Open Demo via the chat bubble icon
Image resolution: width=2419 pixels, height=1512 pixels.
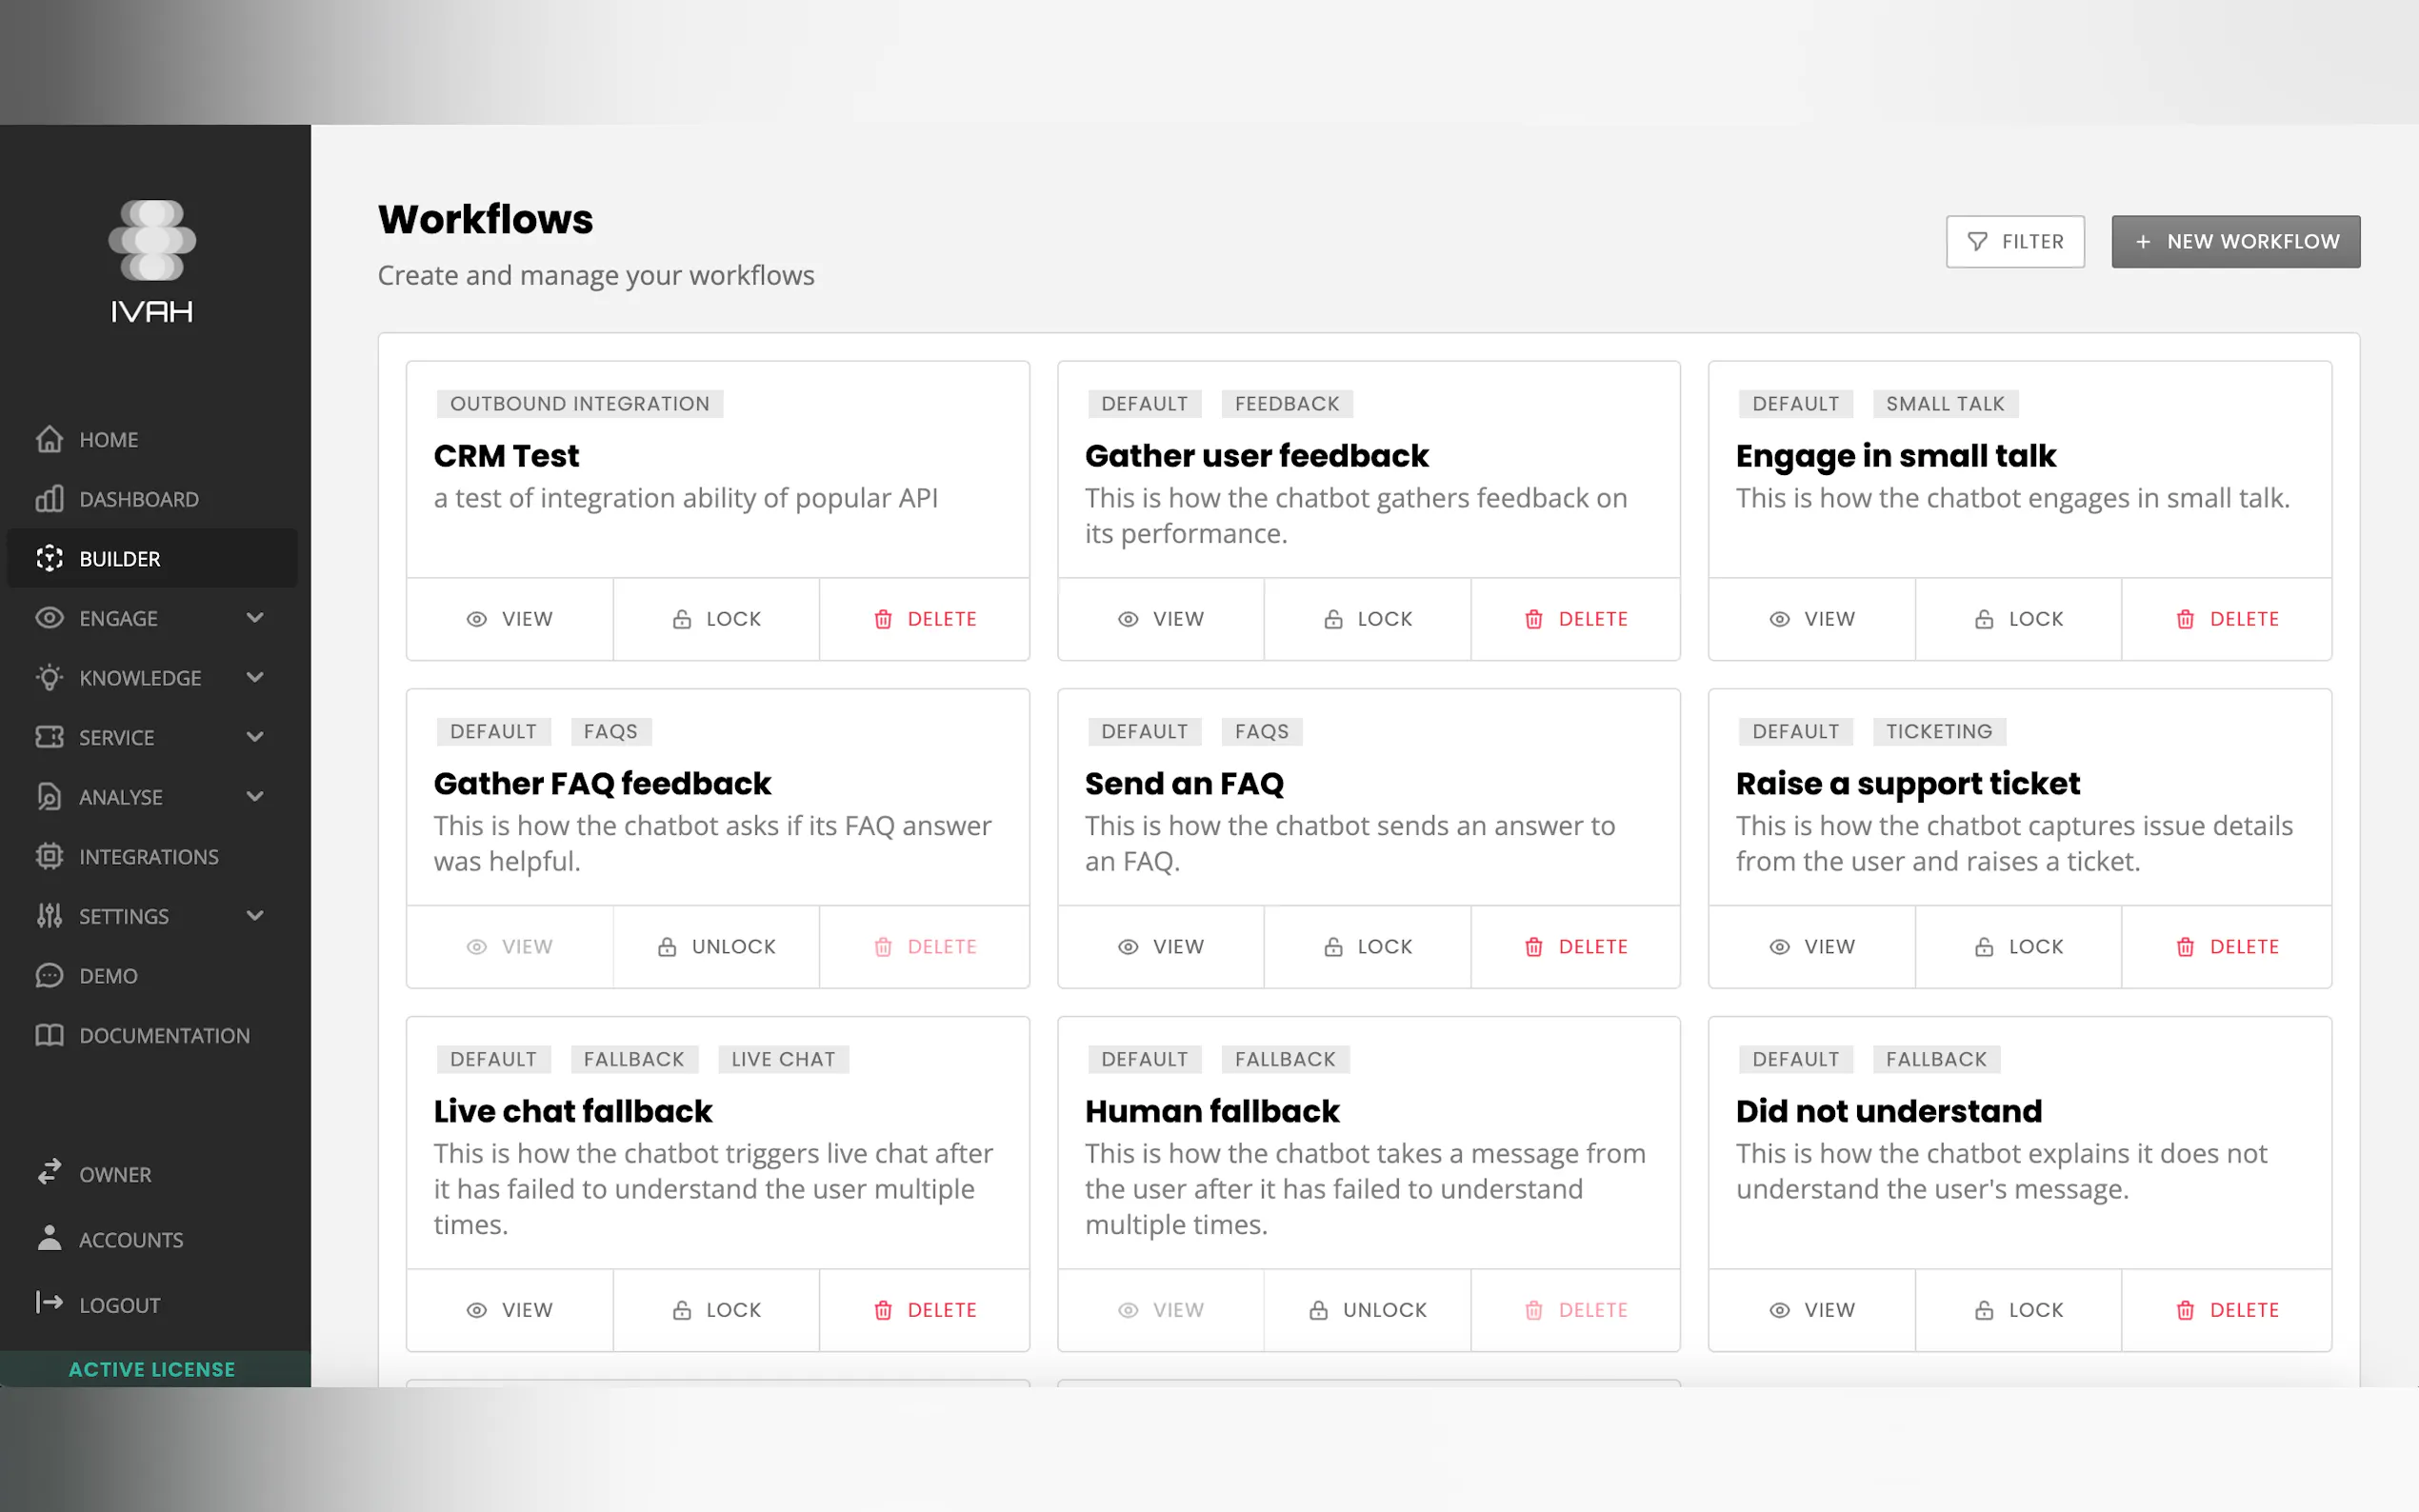tap(49, 975)
